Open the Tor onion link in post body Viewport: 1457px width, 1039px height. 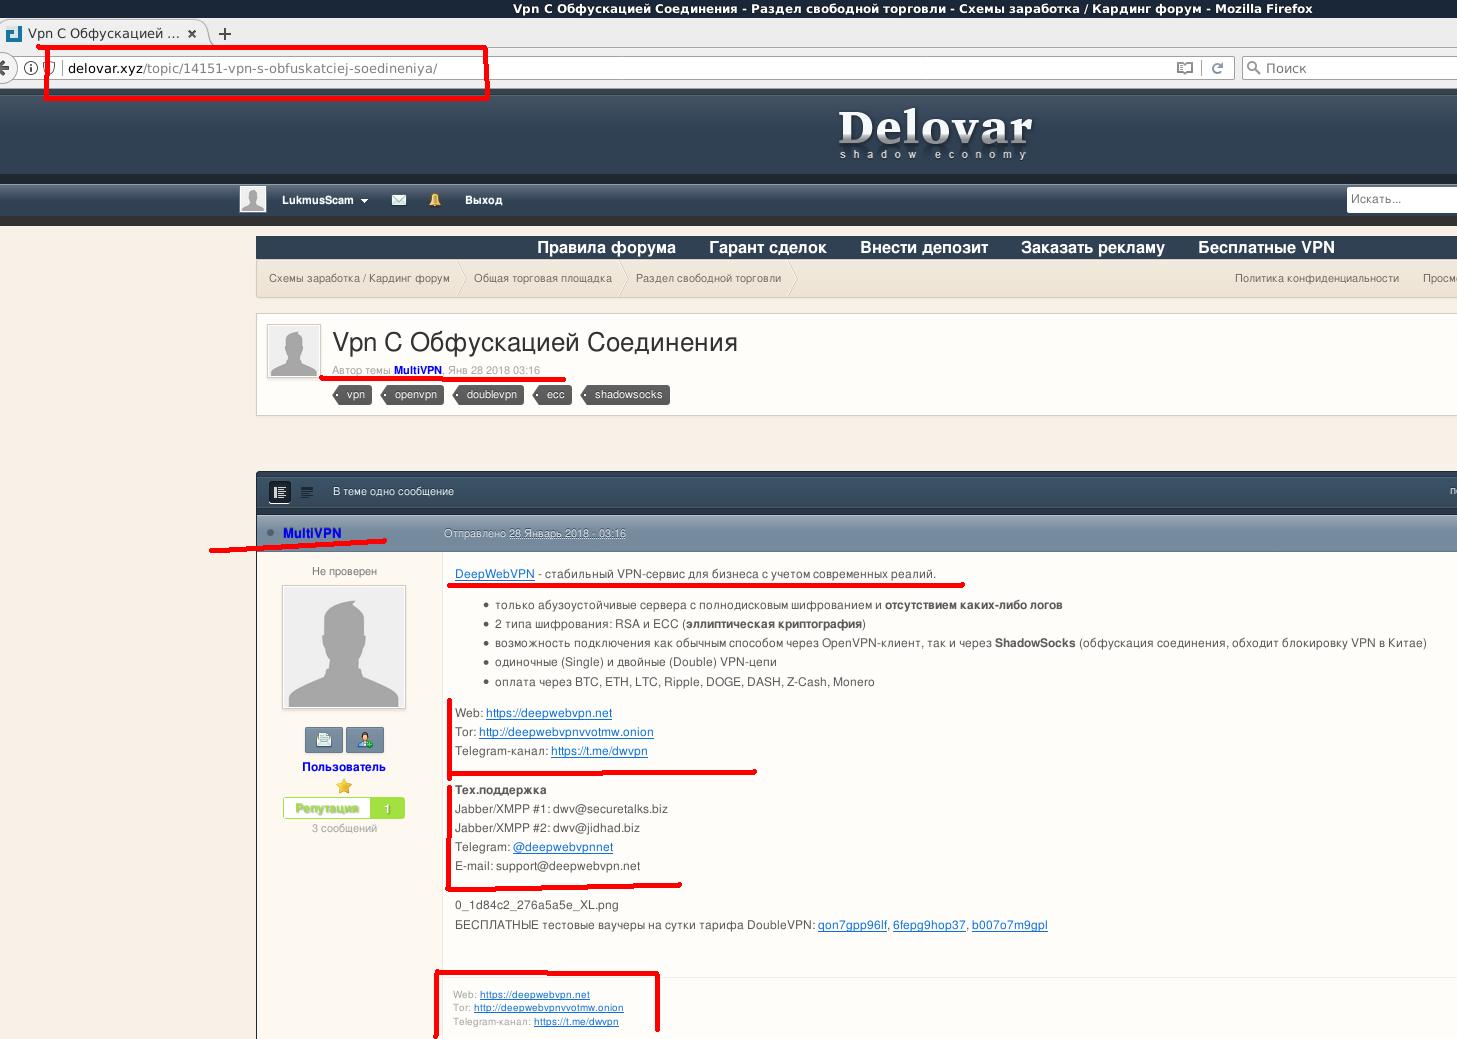click(x=566, y=732)
